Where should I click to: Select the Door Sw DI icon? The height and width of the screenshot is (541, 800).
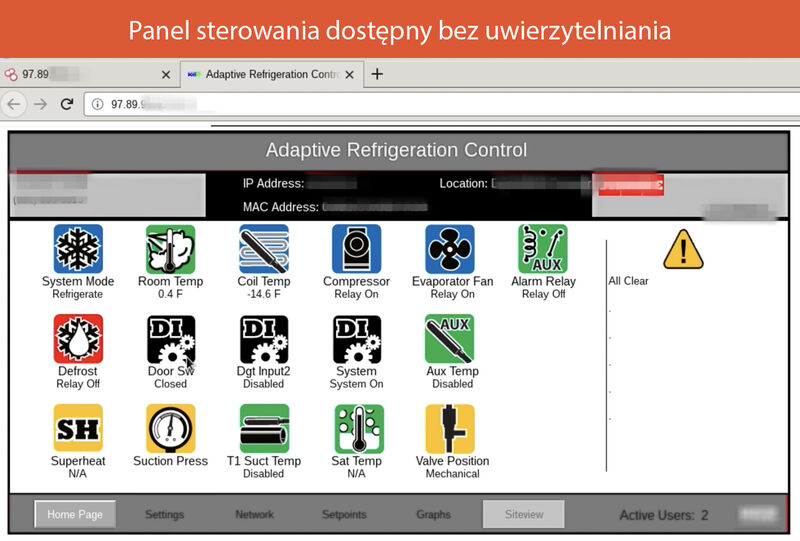[x=170, y=339]
